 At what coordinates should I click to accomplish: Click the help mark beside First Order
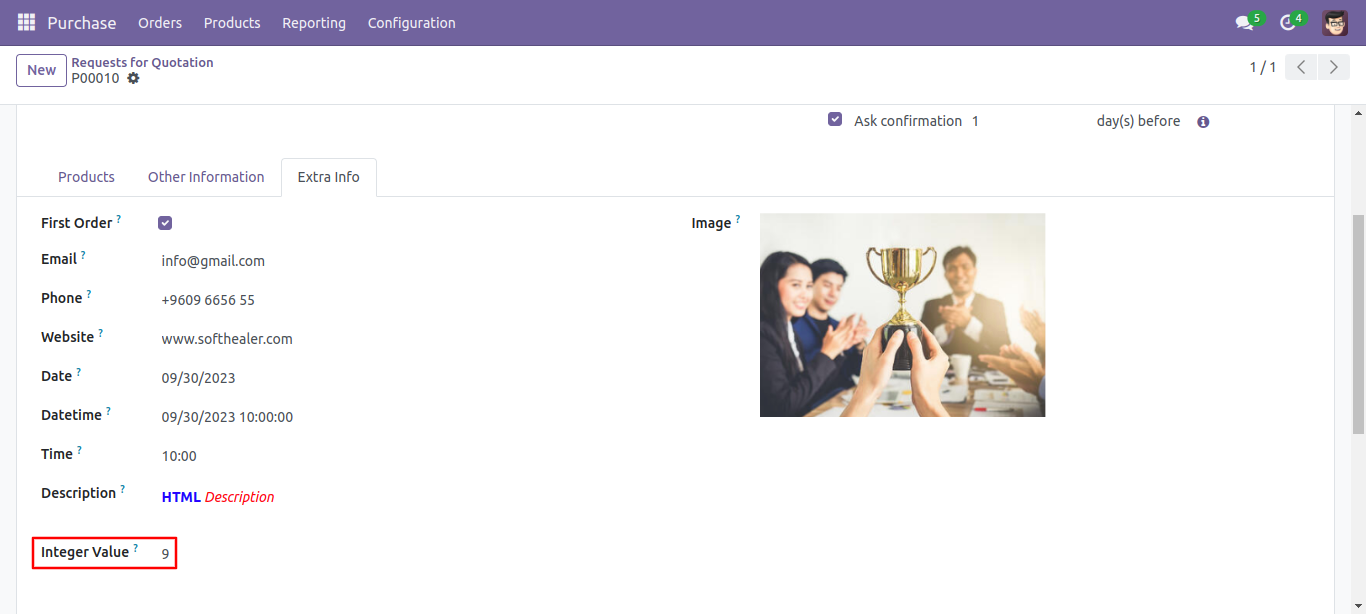tap(119, 218)
